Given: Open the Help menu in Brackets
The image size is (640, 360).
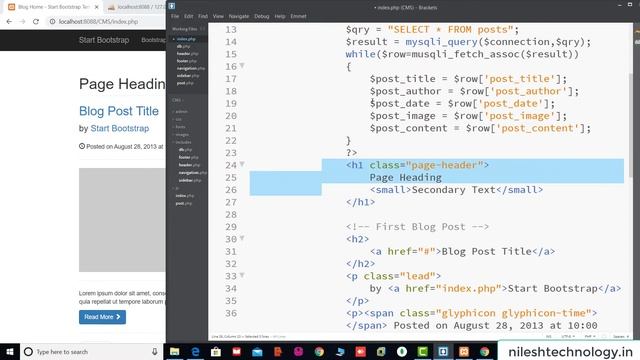Looking at the screenshot, I should click(x=280, y=16).
